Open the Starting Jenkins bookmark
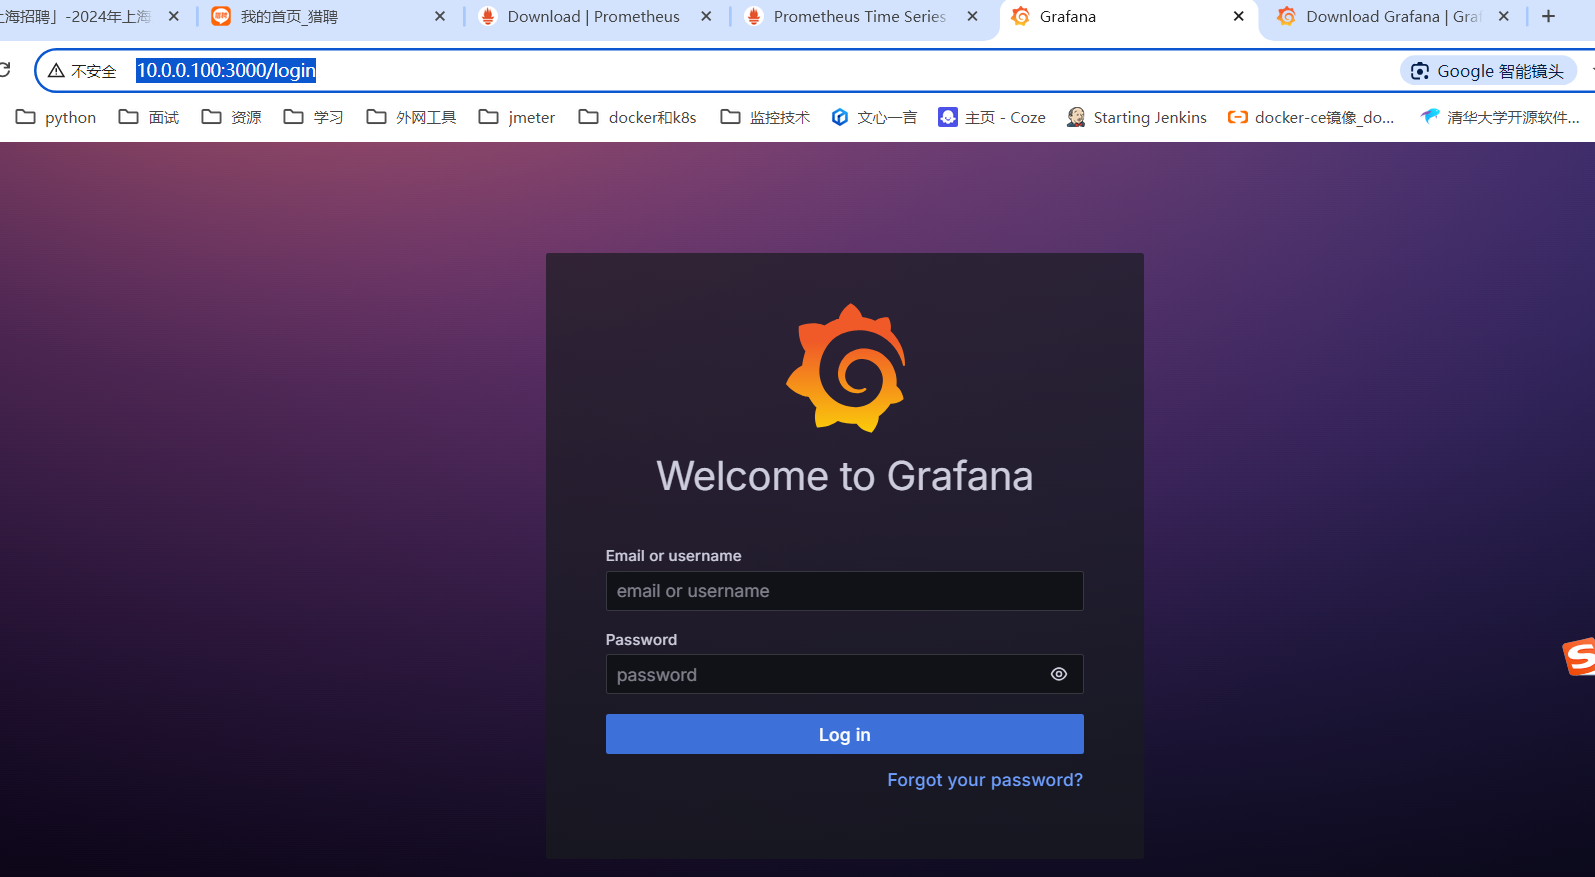The height and width of the screenshot is (877, 1595). tap(1137, 117)
